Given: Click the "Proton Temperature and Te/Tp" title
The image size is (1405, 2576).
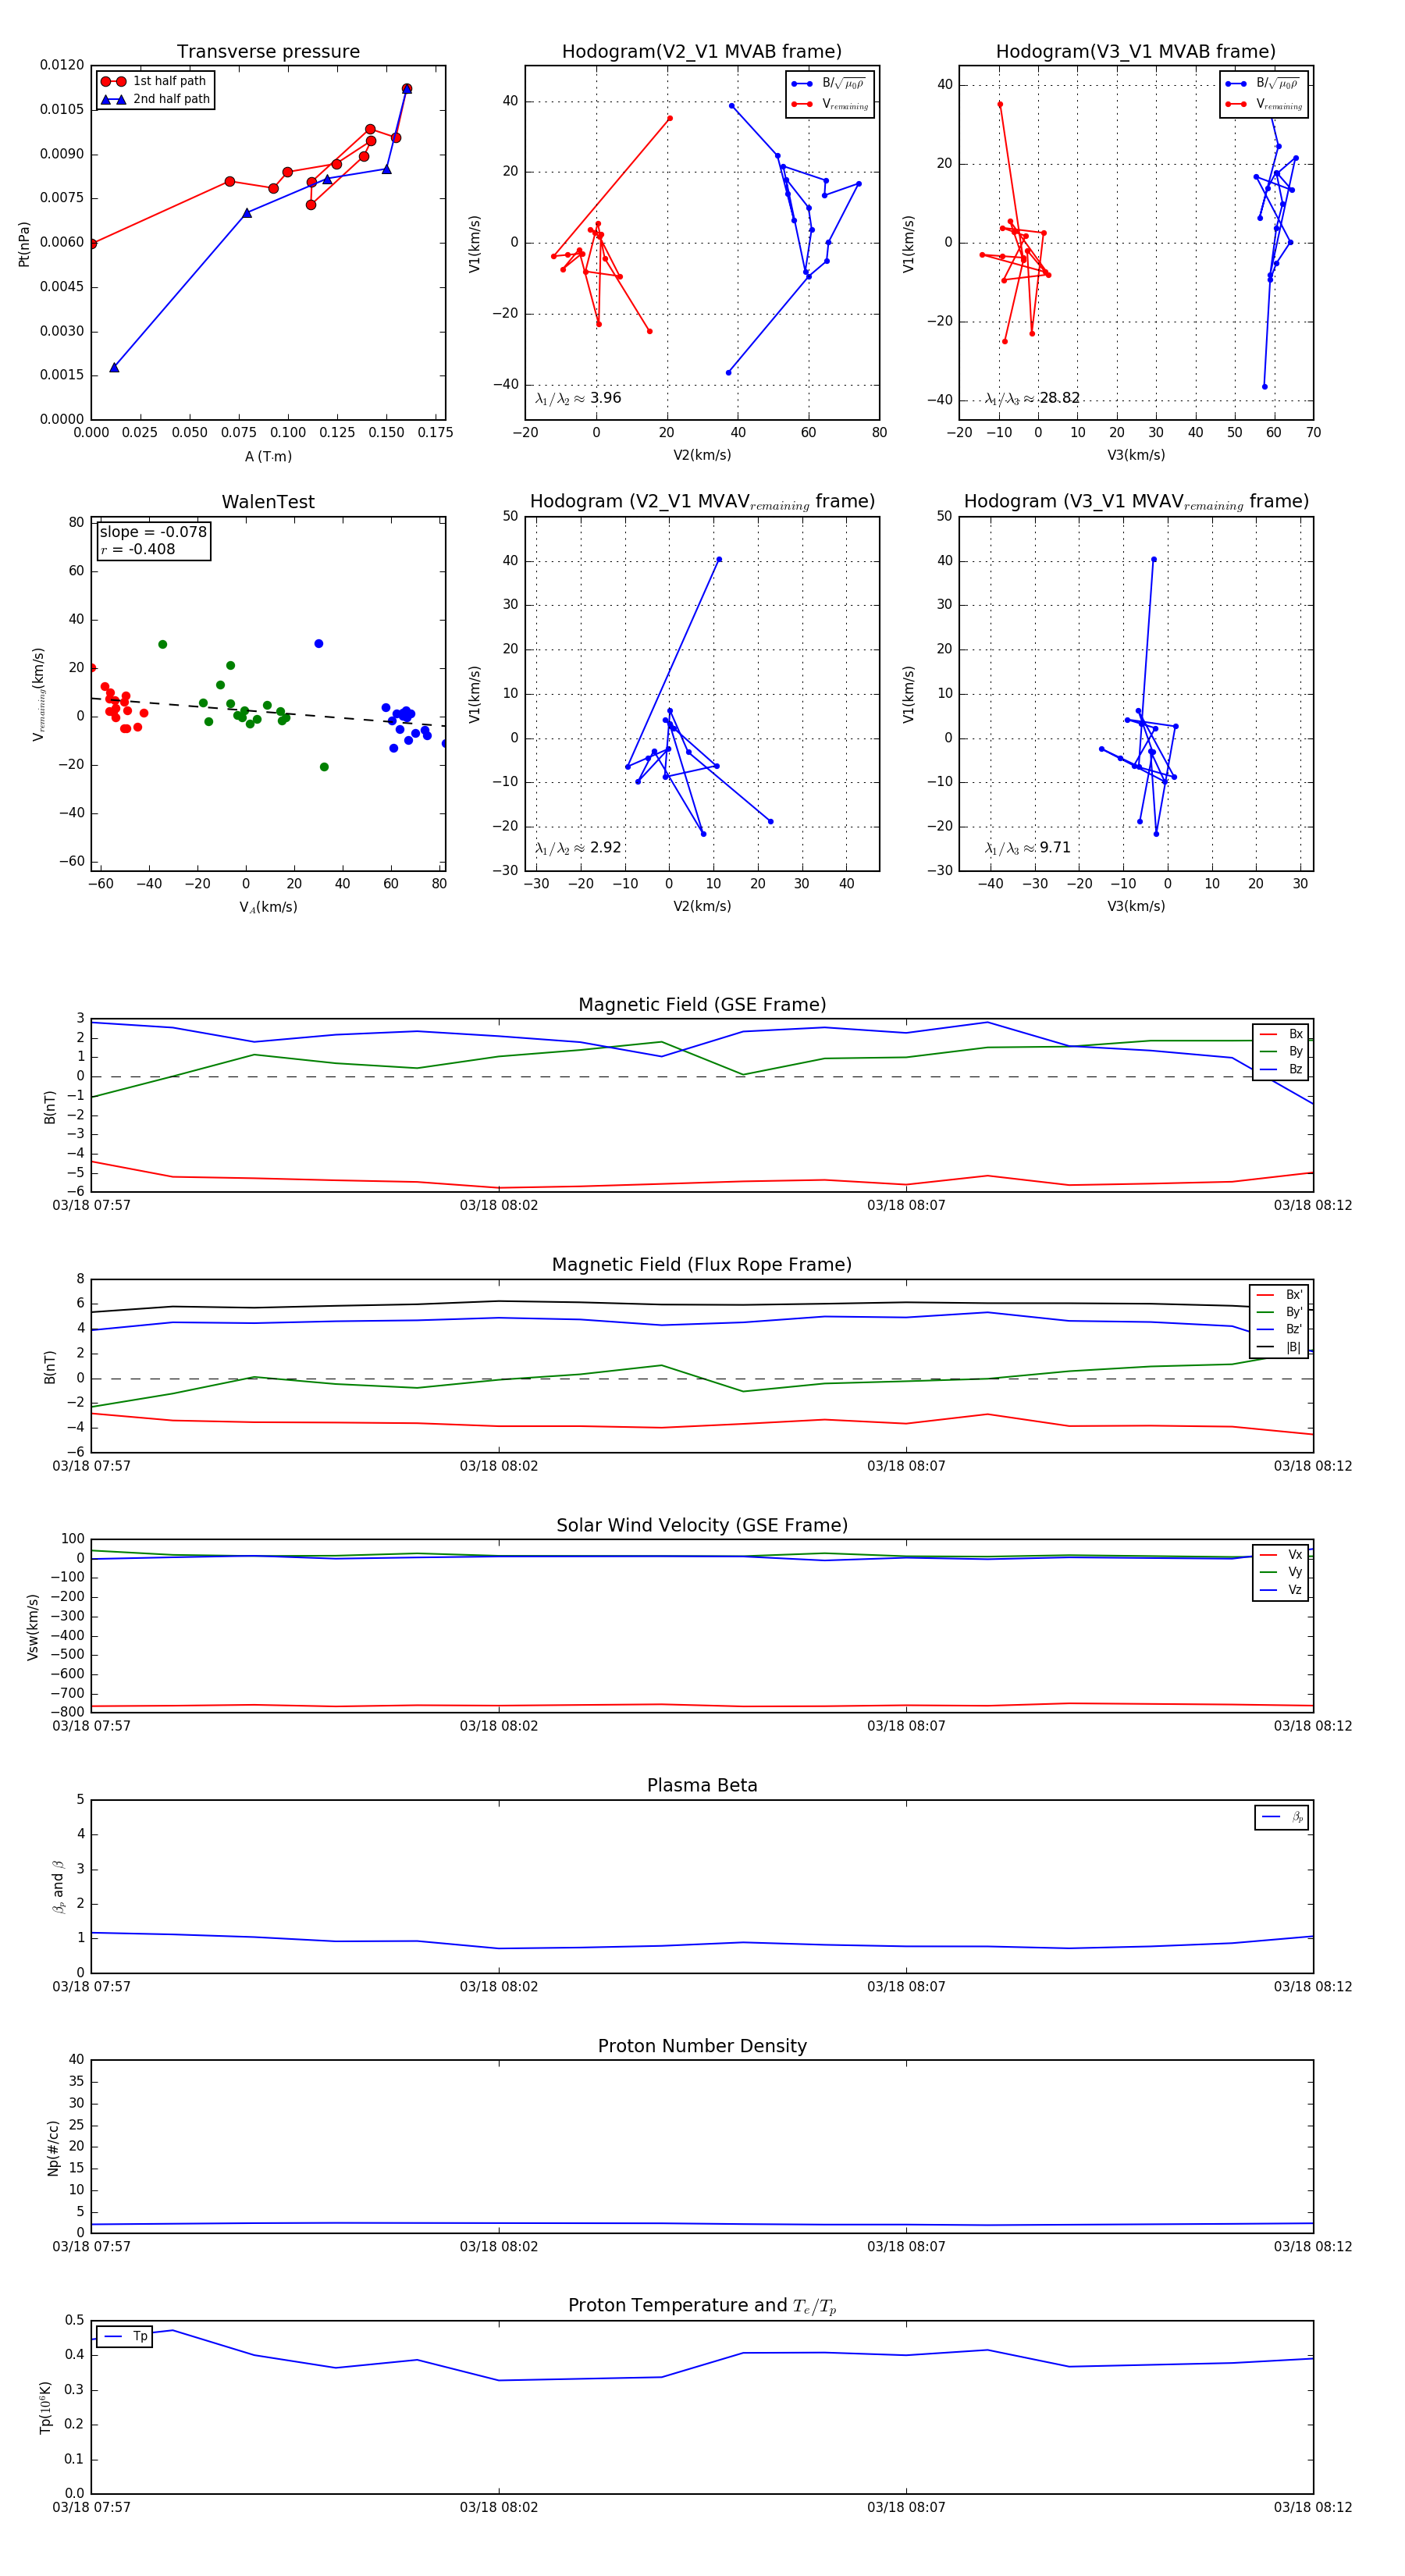Looking at the screenshot, I should coord(702,2306).
